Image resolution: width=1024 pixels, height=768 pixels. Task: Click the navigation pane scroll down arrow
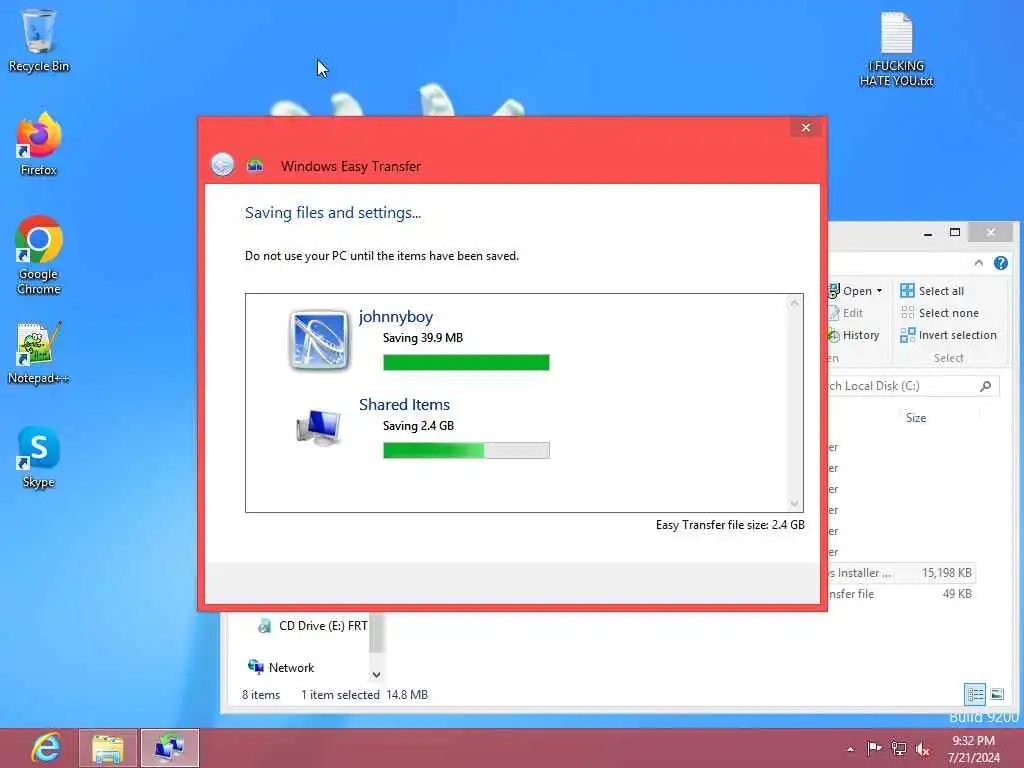click(x=376, y=675)
